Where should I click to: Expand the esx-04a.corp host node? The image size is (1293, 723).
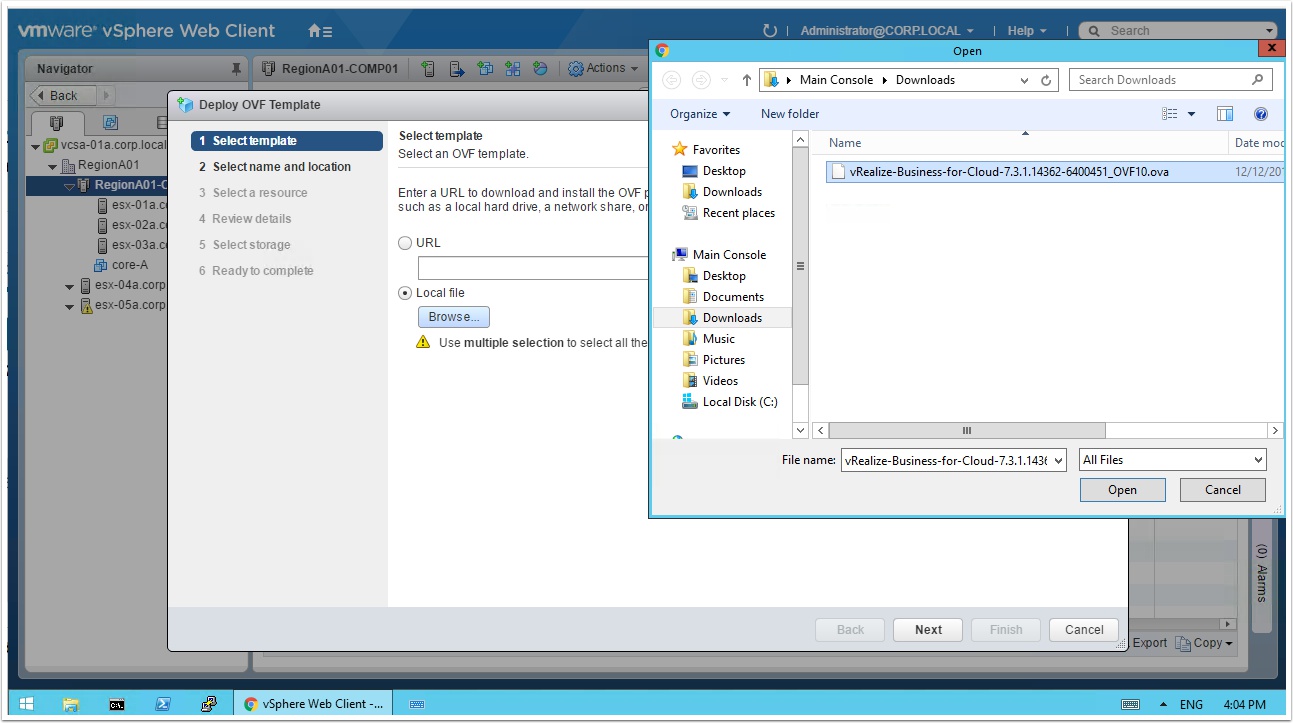[69, 286]
